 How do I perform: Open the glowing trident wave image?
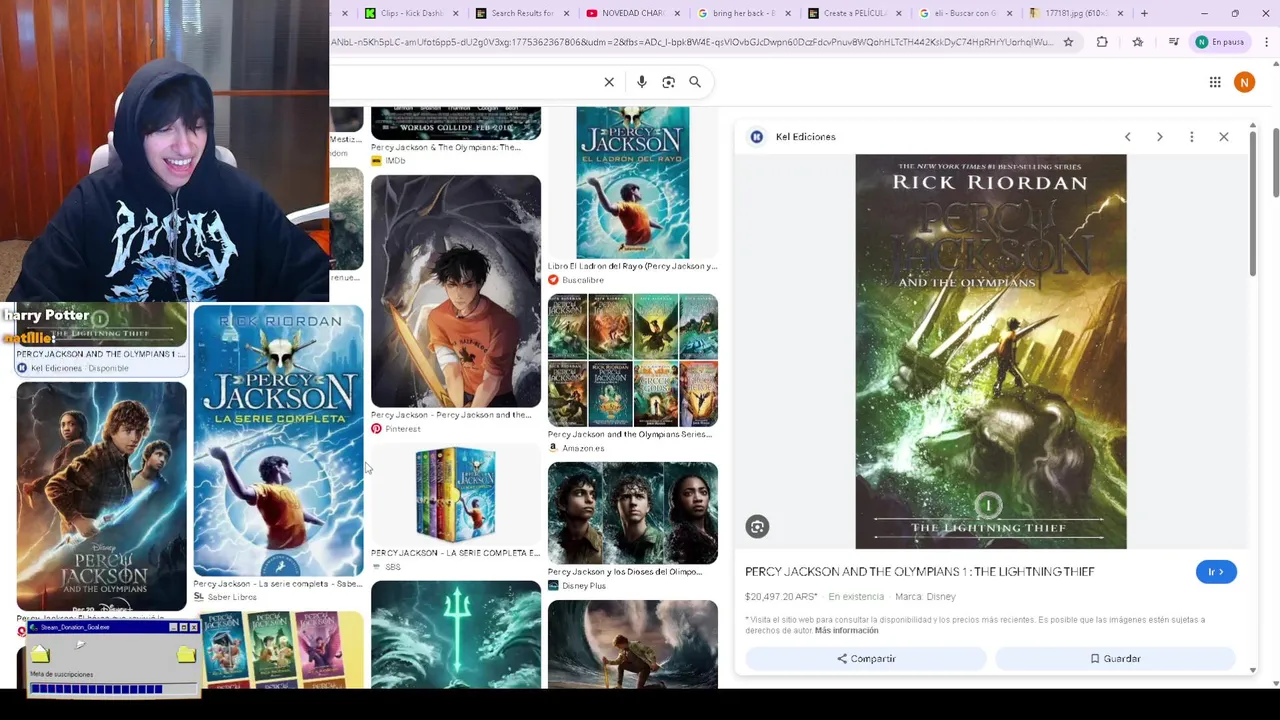tap(456, 636)
